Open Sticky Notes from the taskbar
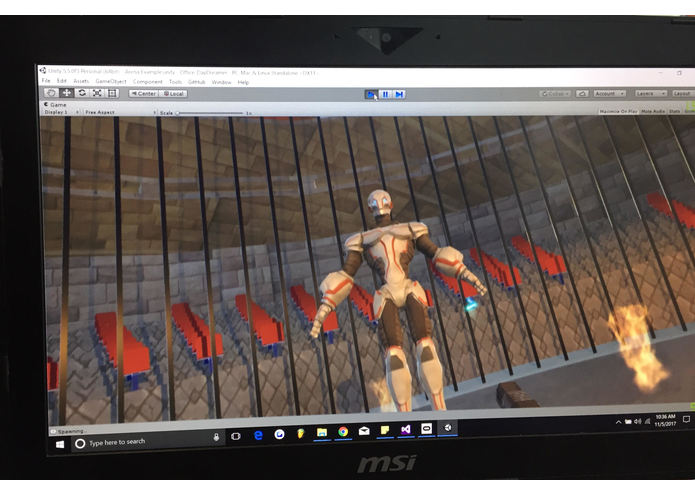 tap(385, 430)
